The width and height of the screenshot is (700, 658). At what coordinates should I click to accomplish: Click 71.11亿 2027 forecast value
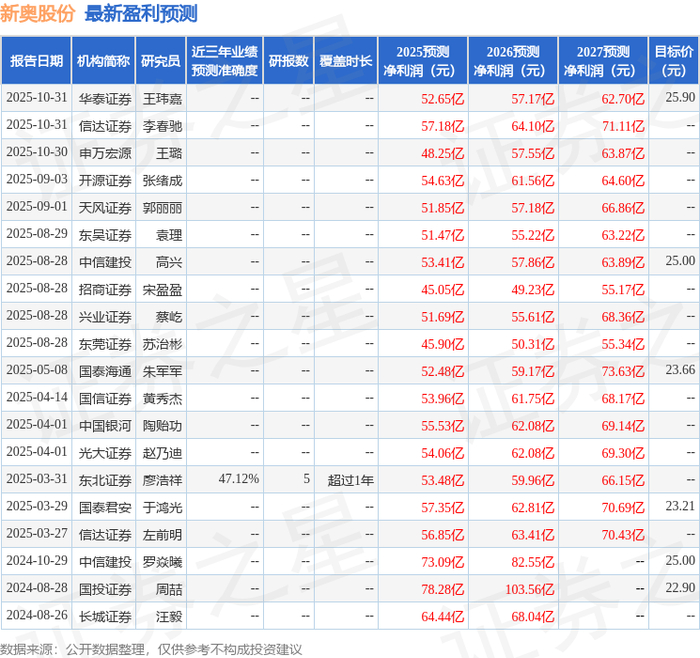coord(623,126)
